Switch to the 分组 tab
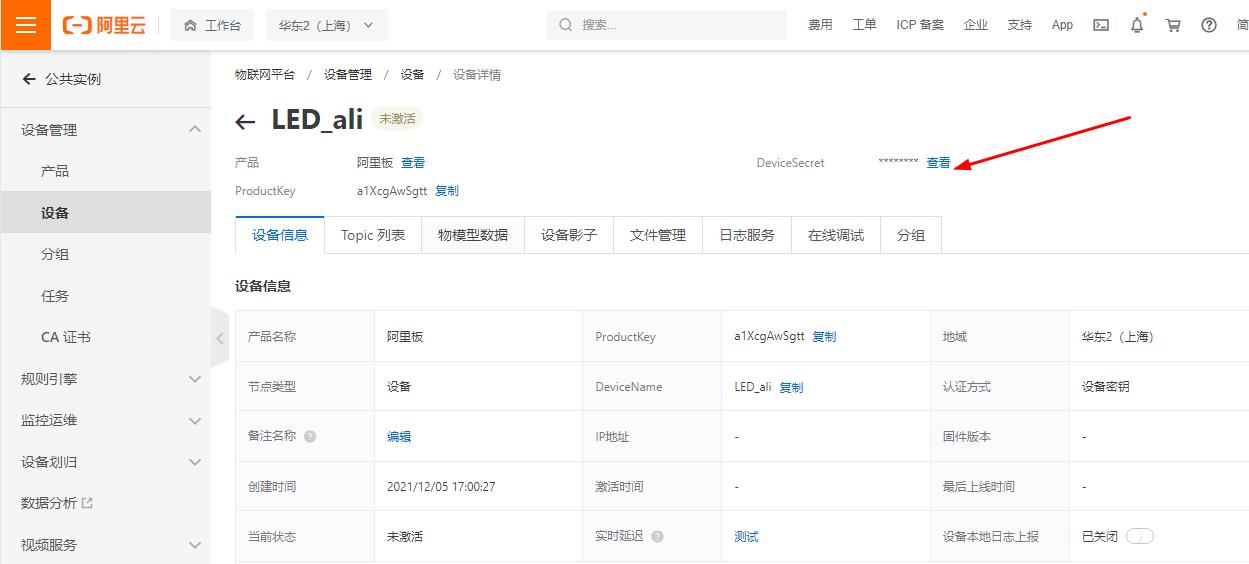Screen dimensions: 1249x564 [911, 235]
